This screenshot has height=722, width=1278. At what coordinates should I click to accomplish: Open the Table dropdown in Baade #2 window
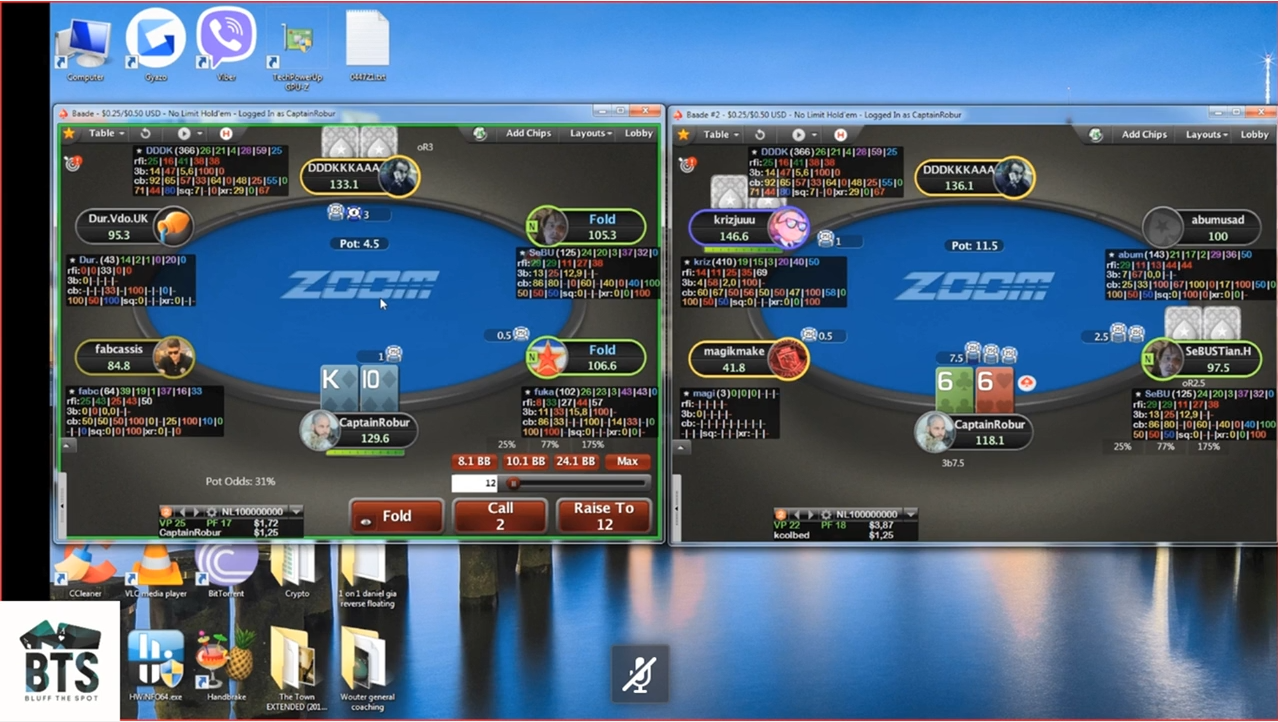(x=721, y=134)
